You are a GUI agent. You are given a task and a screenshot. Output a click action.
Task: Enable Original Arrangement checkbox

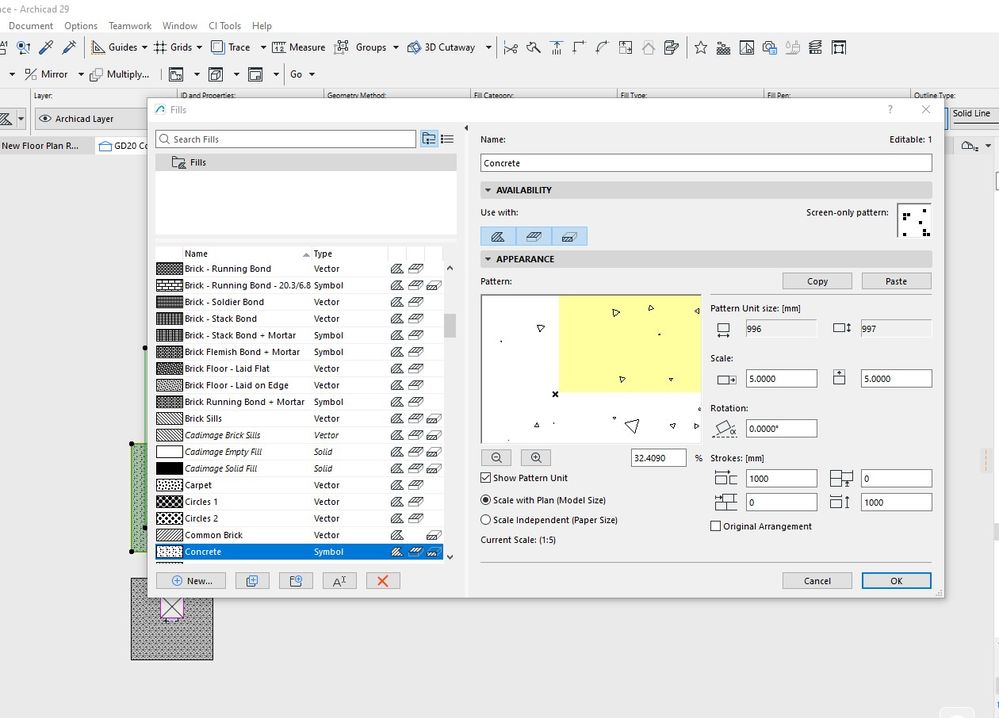click(x=715, y=526)
